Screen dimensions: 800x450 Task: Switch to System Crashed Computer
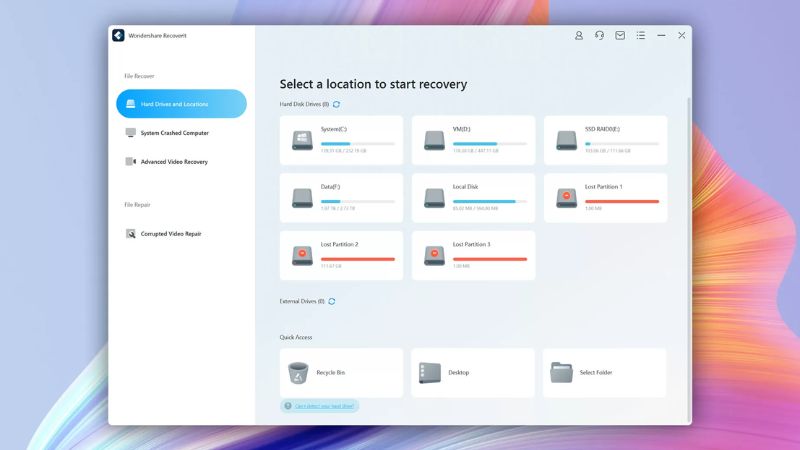coord(174,133)
